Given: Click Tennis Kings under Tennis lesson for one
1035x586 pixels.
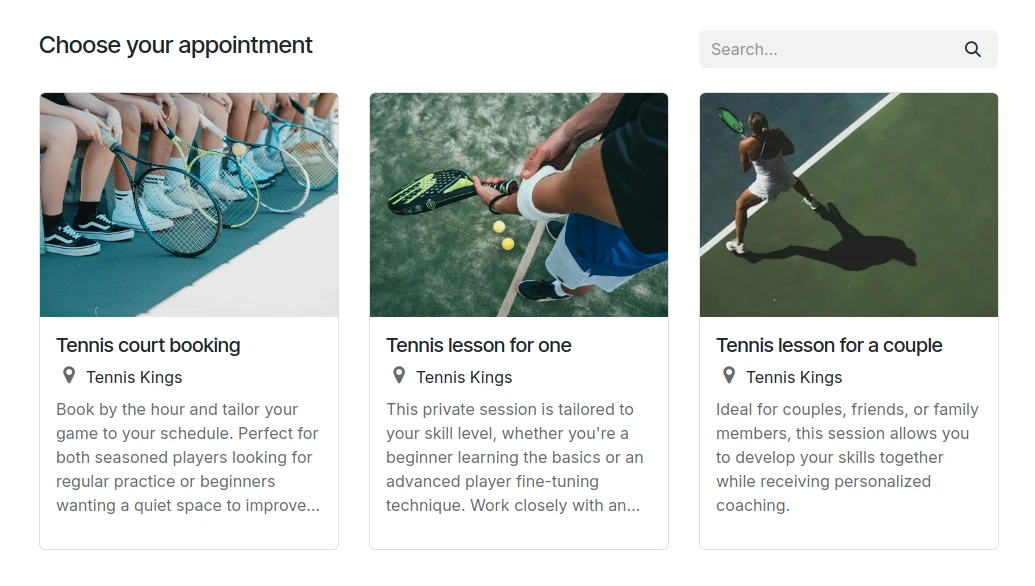Looking at the screenshot, I should pyautogui.click(x=464, y=377).
